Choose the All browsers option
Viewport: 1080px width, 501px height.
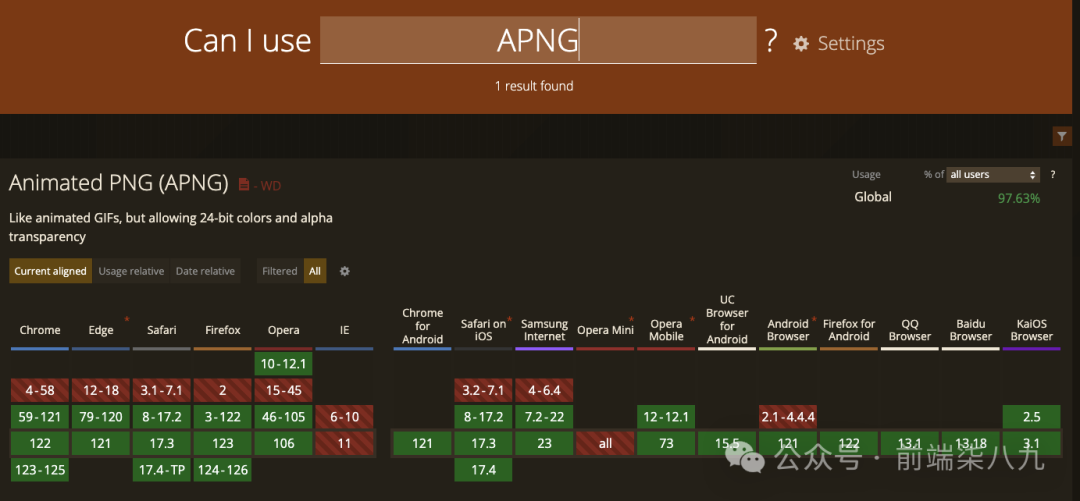tap(315, 271)
